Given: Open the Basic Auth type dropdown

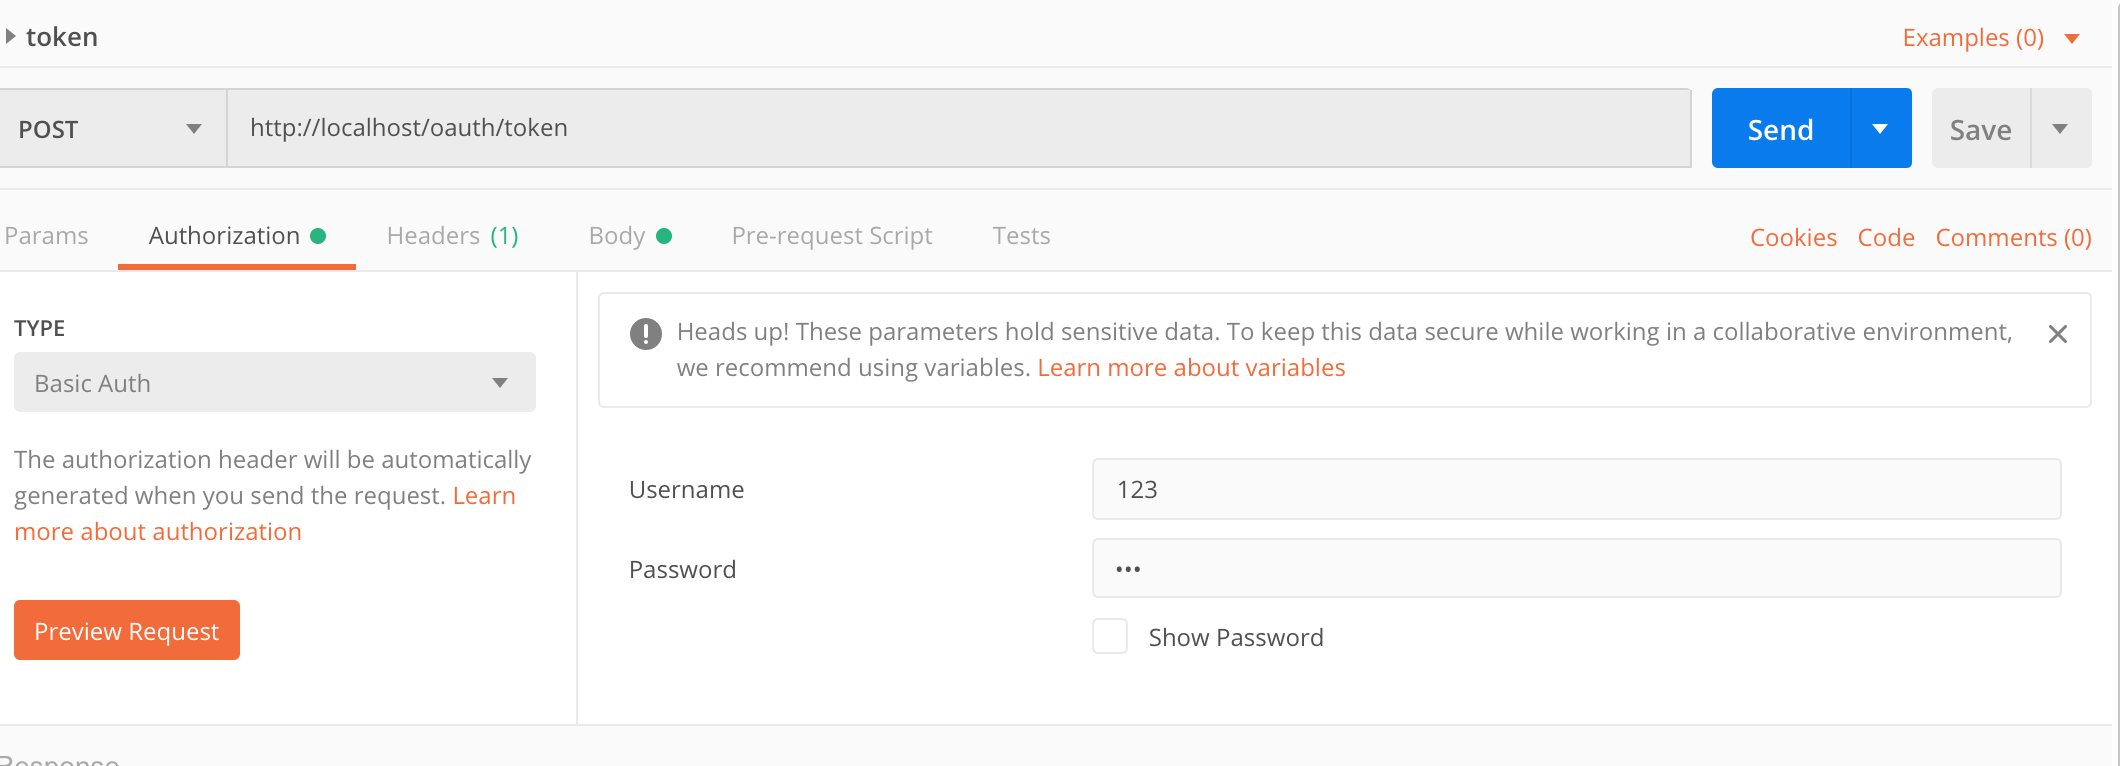Looking at the screenshot, I should point(274,383).
